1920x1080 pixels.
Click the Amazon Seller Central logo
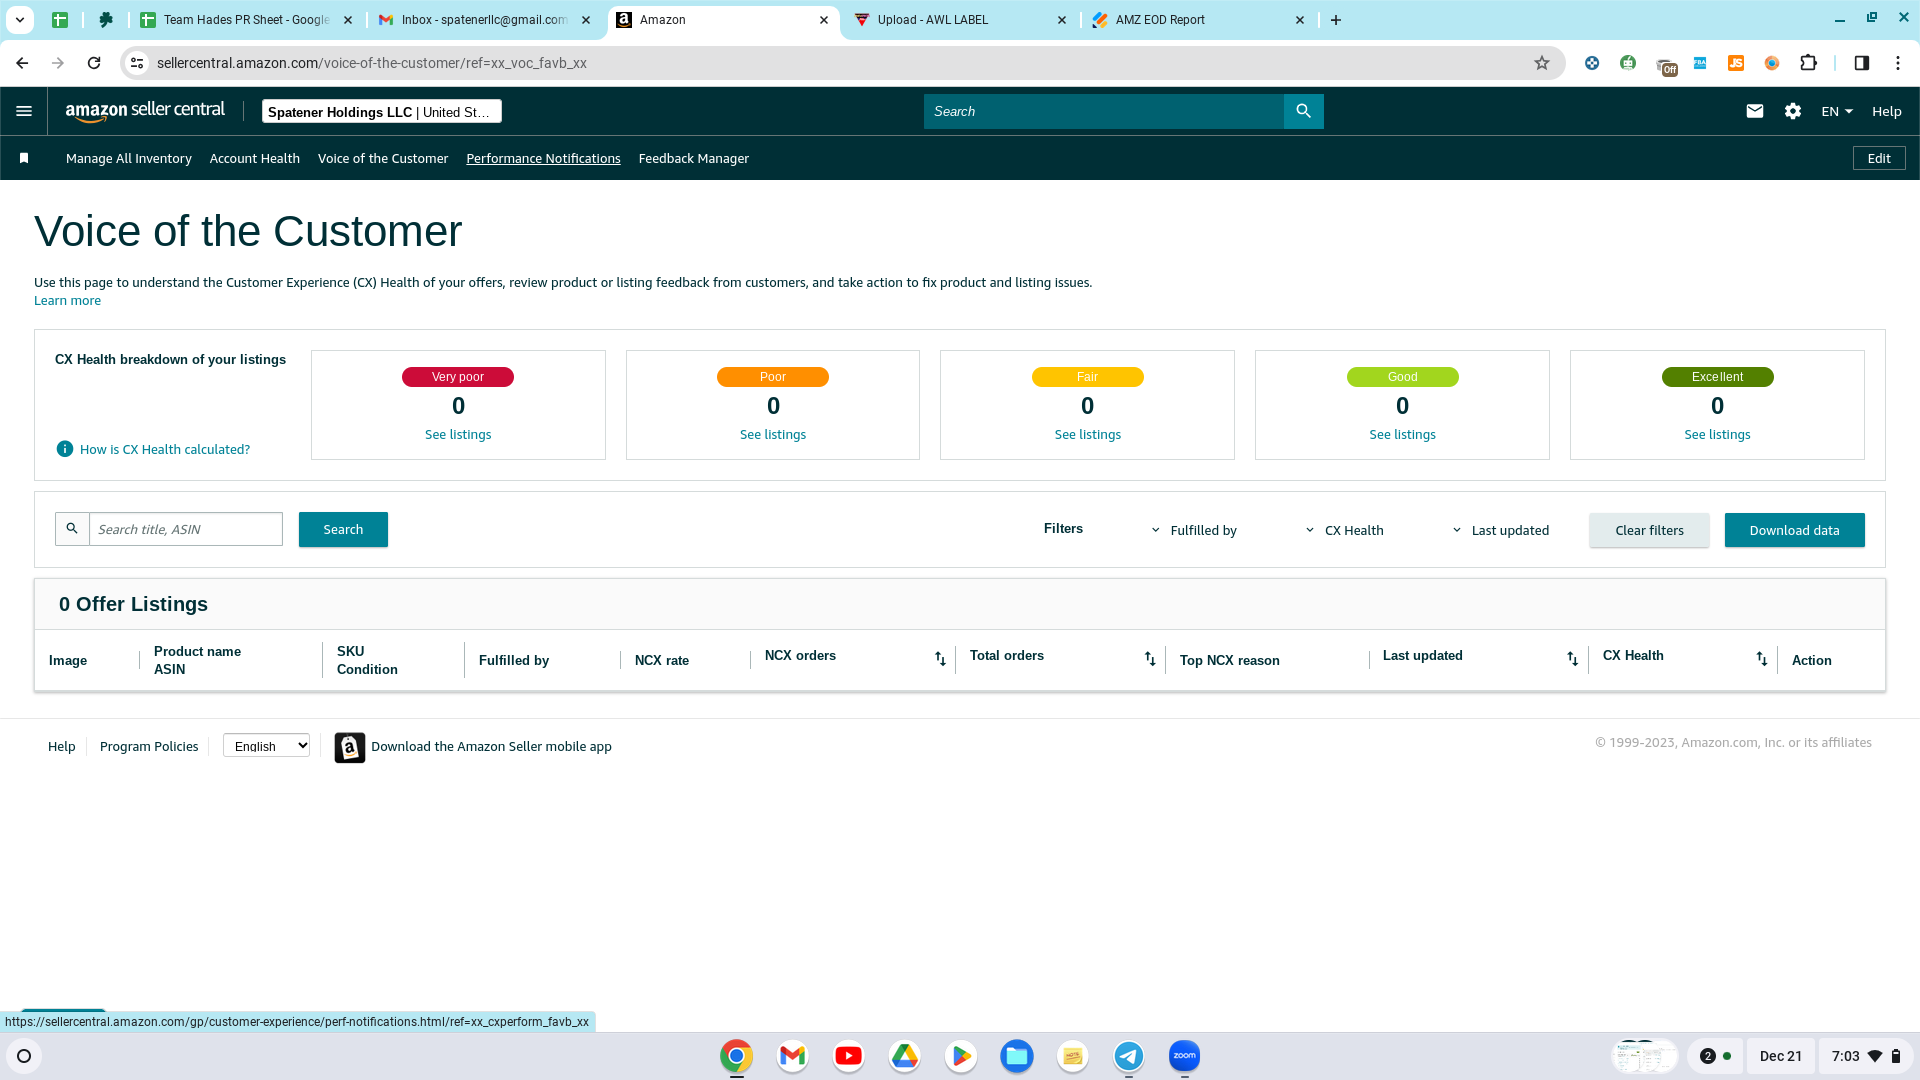145,111
